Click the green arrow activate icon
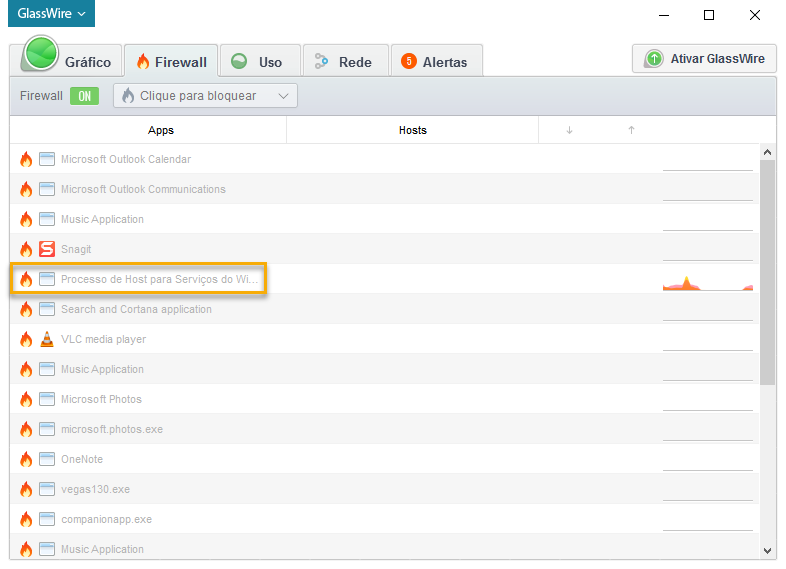The height and width of the screenshot is (569, 786). pyautogui.click(x=654, y=59)
